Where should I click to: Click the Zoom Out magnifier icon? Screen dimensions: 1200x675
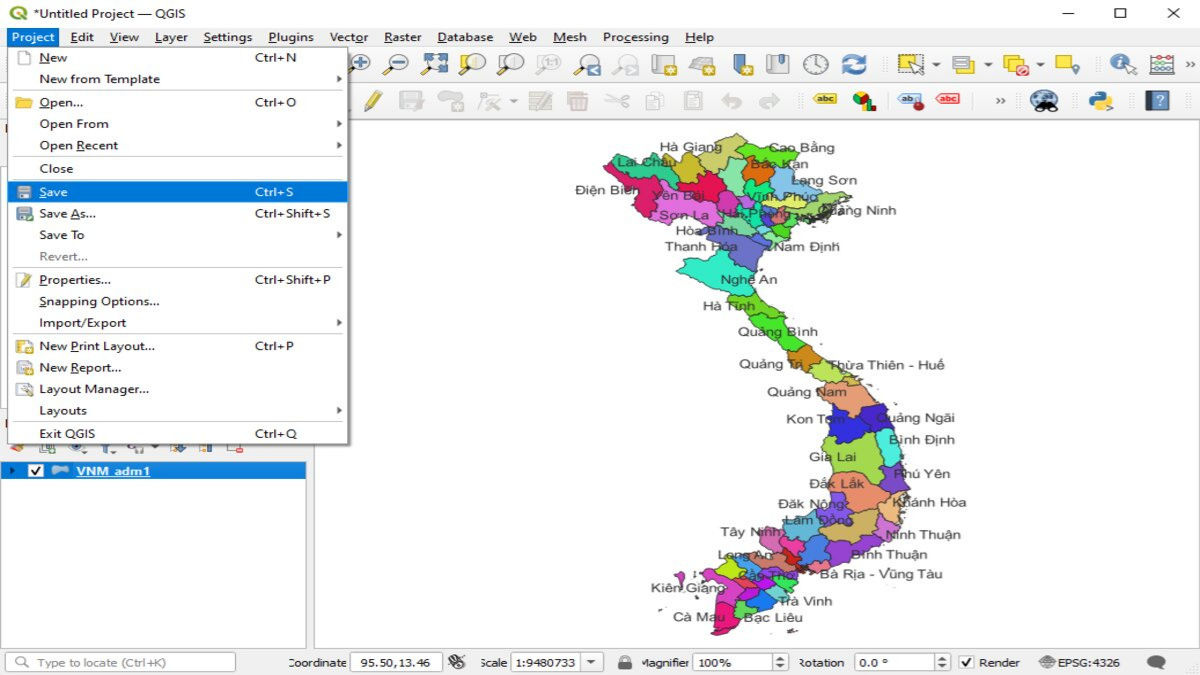(x=397, y=64)
